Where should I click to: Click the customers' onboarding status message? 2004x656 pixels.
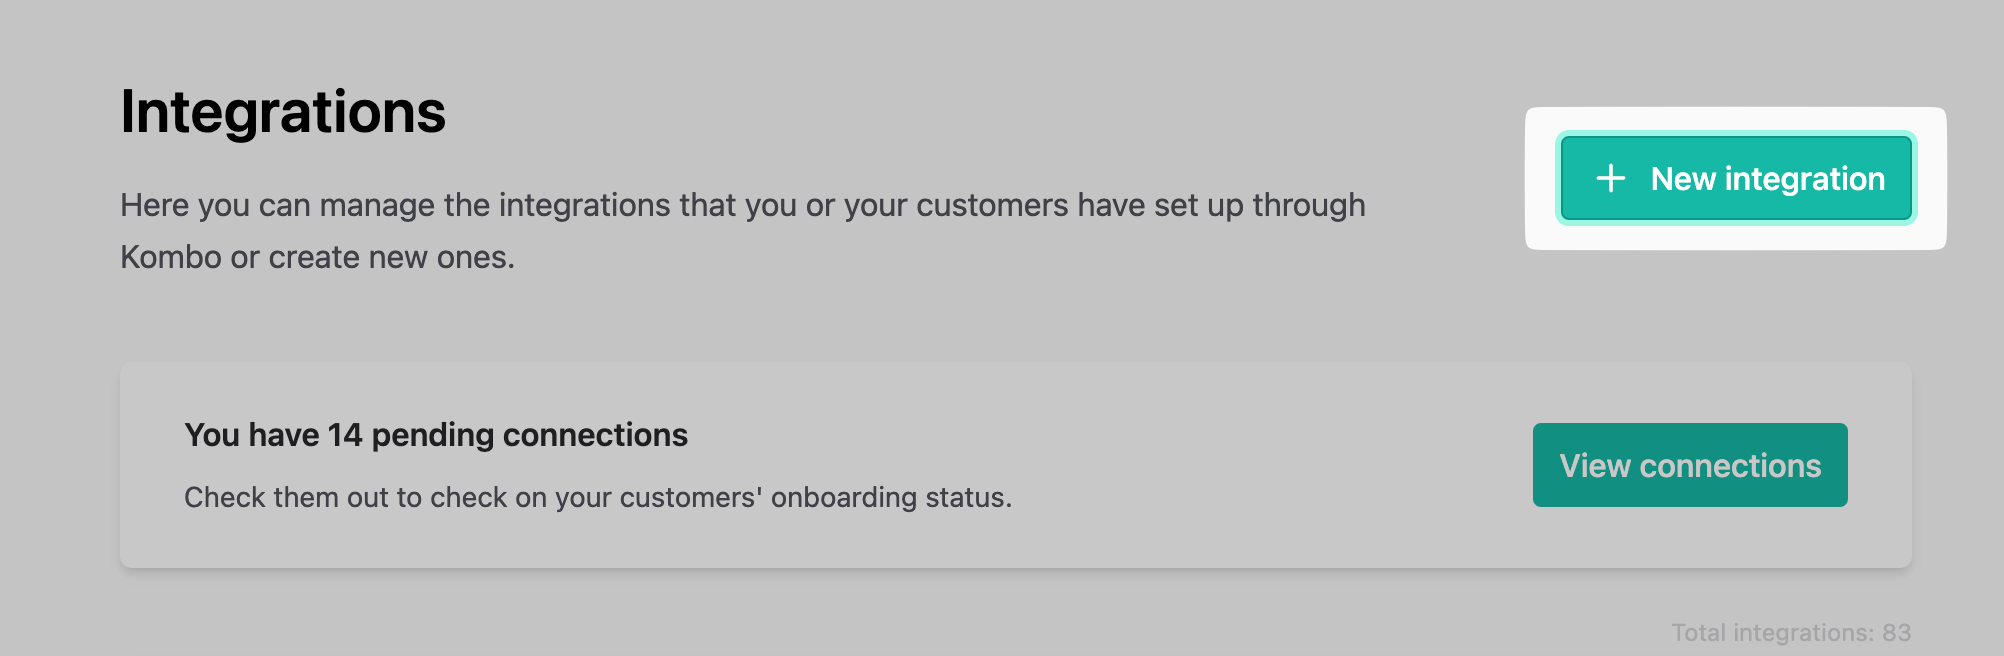(x=600, y=496)
